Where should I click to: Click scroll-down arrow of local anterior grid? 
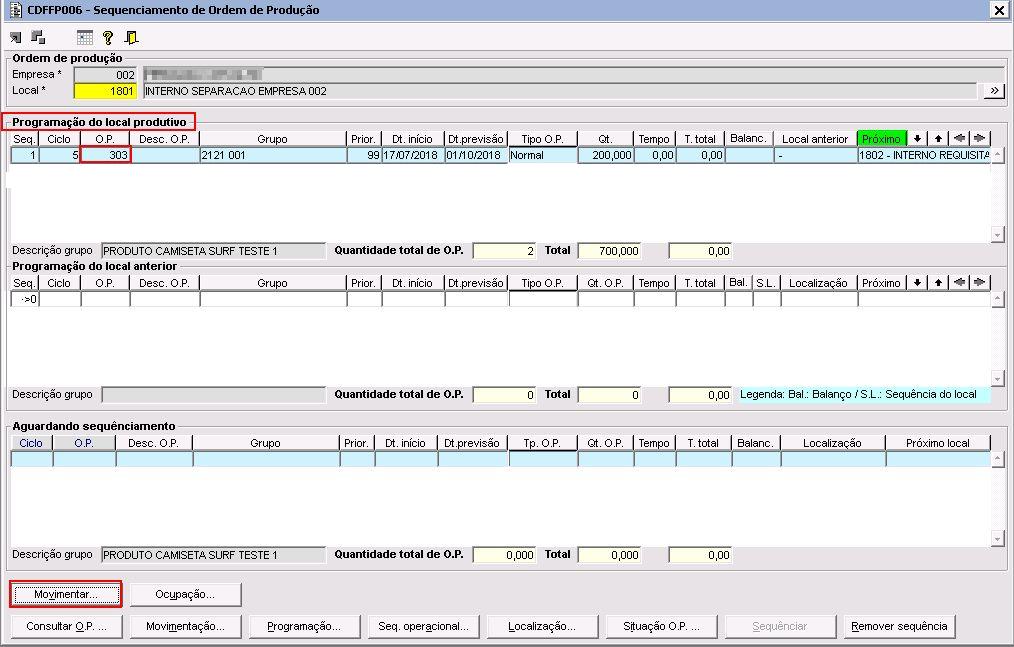[997, 378]
